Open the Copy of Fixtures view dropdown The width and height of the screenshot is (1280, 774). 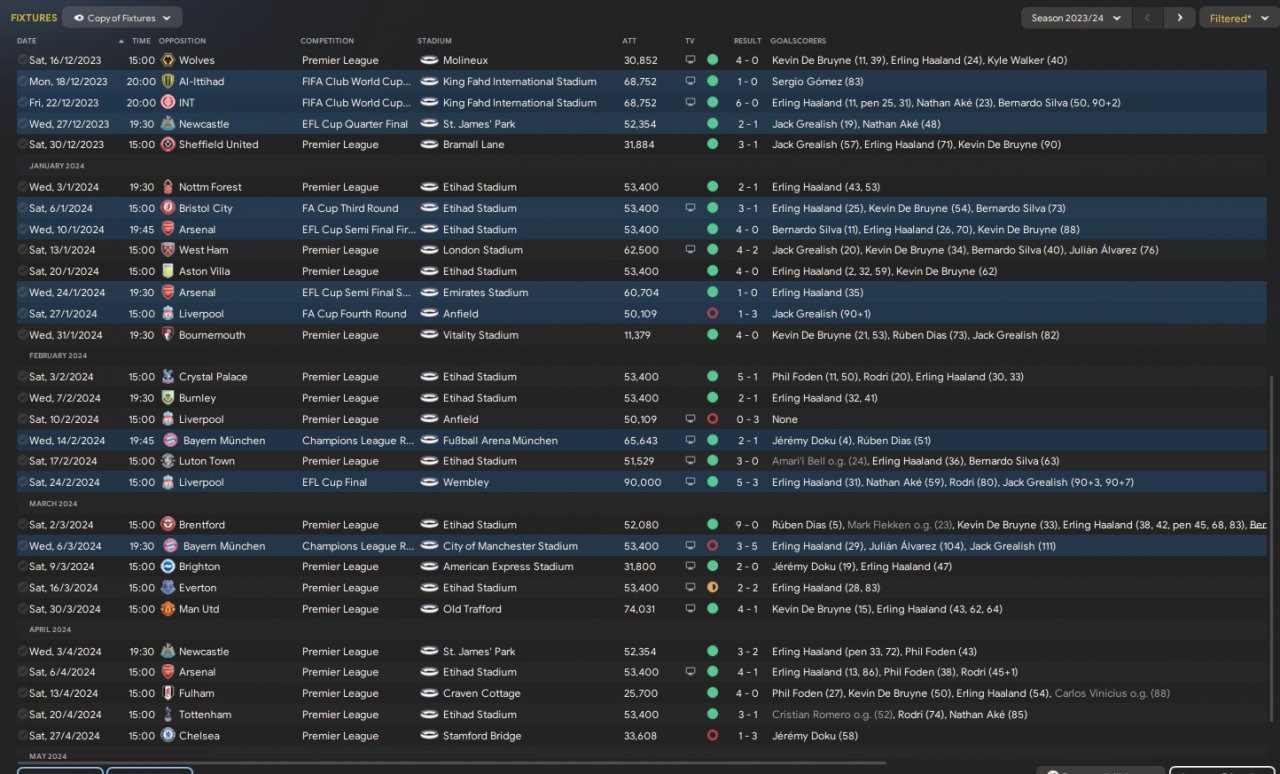click(x=122, y=18)
